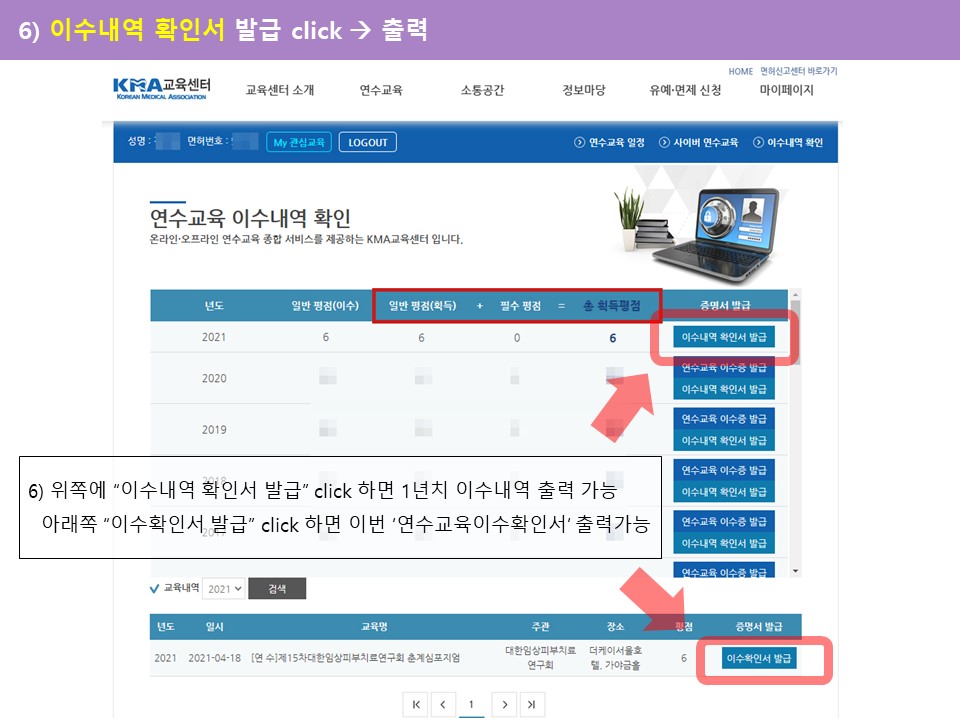
Task: Open the 교육내역 year dropdown showing 2021
Action: 223,589
